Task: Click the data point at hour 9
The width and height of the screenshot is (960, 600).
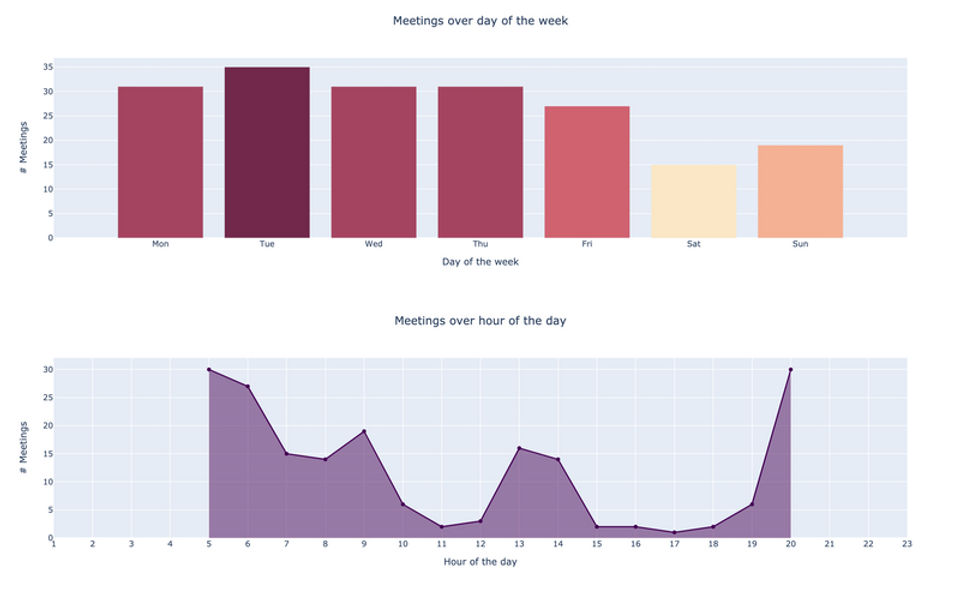Action: pyautogui.click(x=364, y=431)
